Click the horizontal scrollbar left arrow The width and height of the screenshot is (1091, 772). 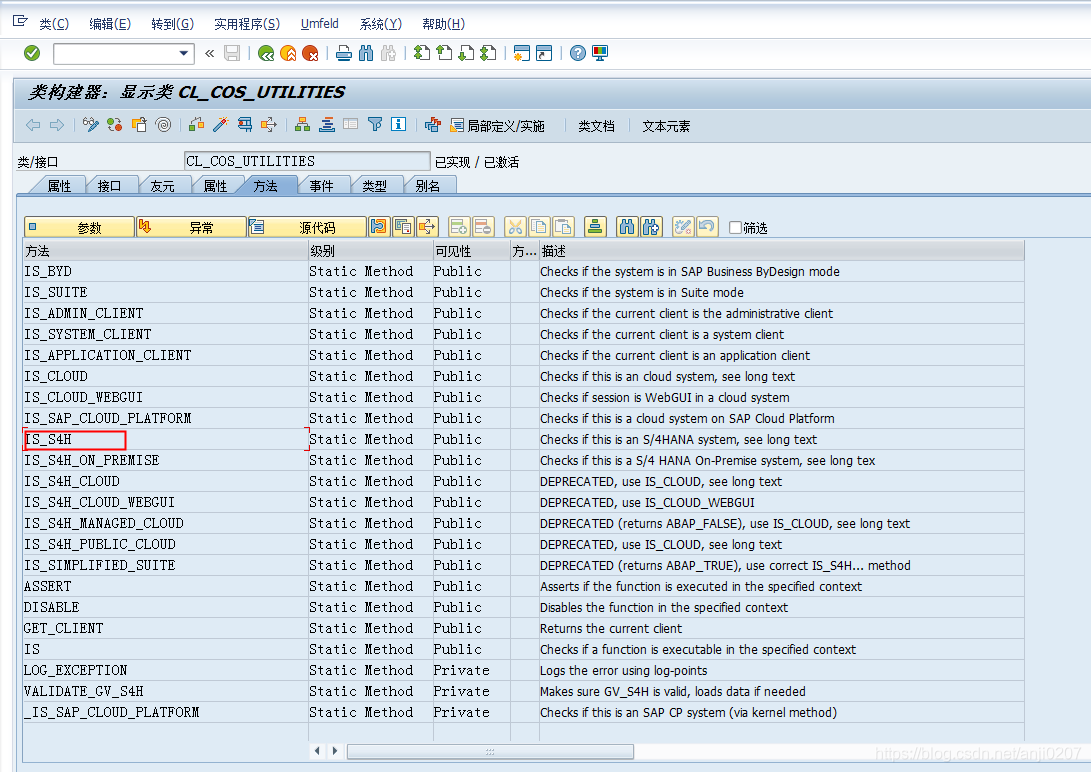coord(317,751)
